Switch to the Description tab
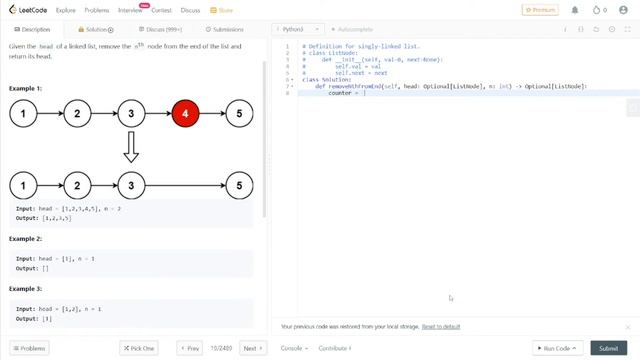 tap(32, 29)
